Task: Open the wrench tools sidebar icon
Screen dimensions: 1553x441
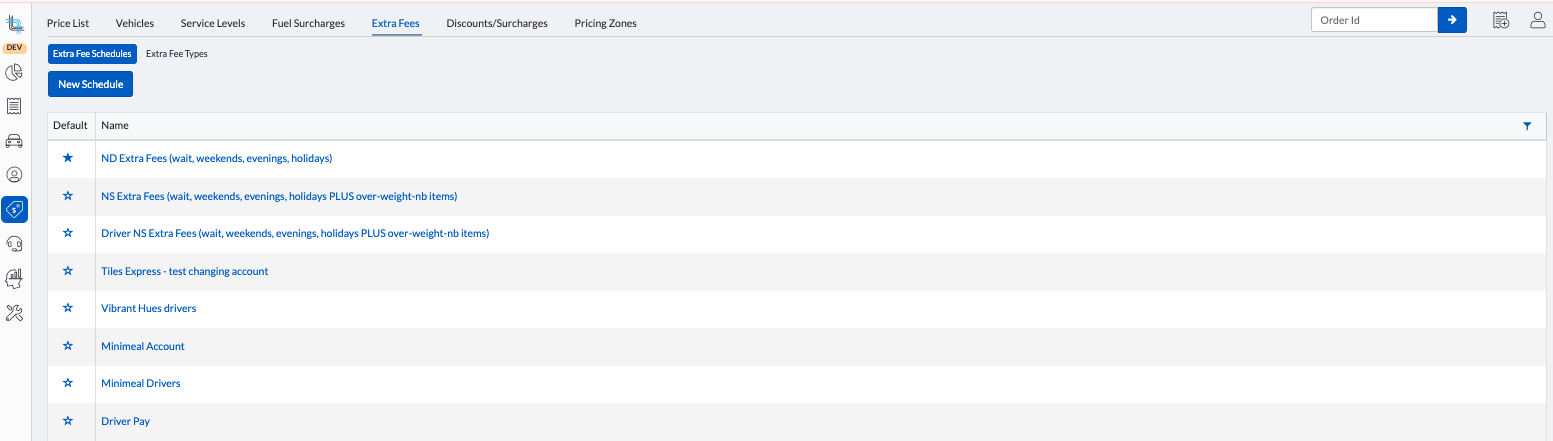Action: [x=15, y=313]
